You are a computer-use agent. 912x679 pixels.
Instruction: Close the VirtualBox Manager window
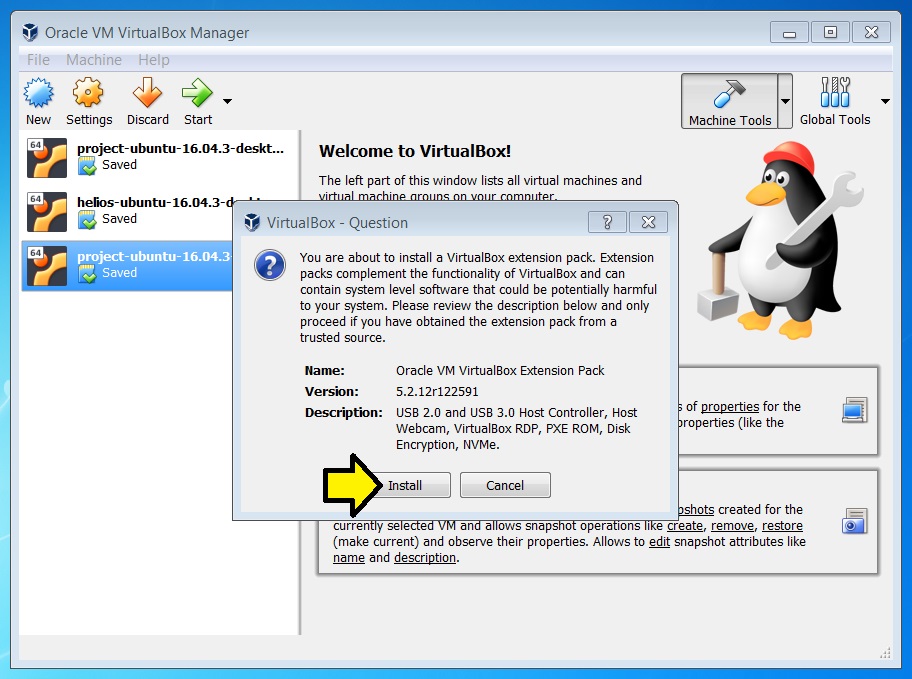[x=871, y=32]
